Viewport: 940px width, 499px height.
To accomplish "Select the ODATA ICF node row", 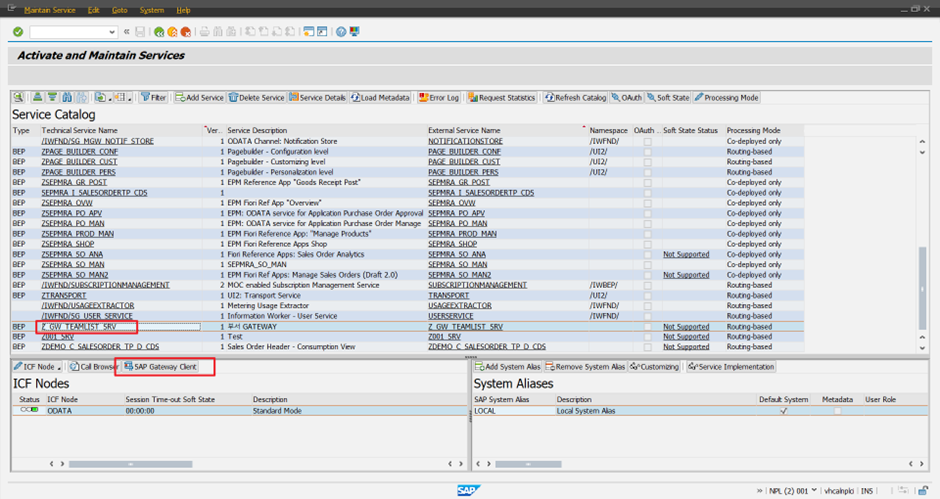I will pos(240,411).
